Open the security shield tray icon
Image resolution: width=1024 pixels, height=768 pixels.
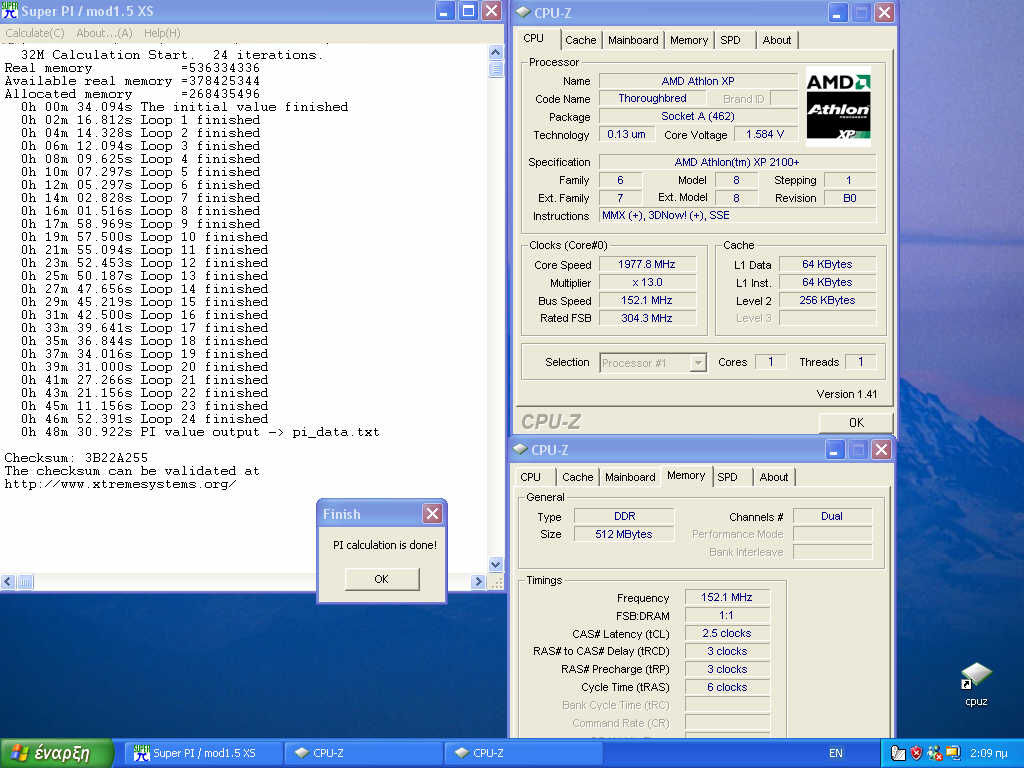click(916, 753)
